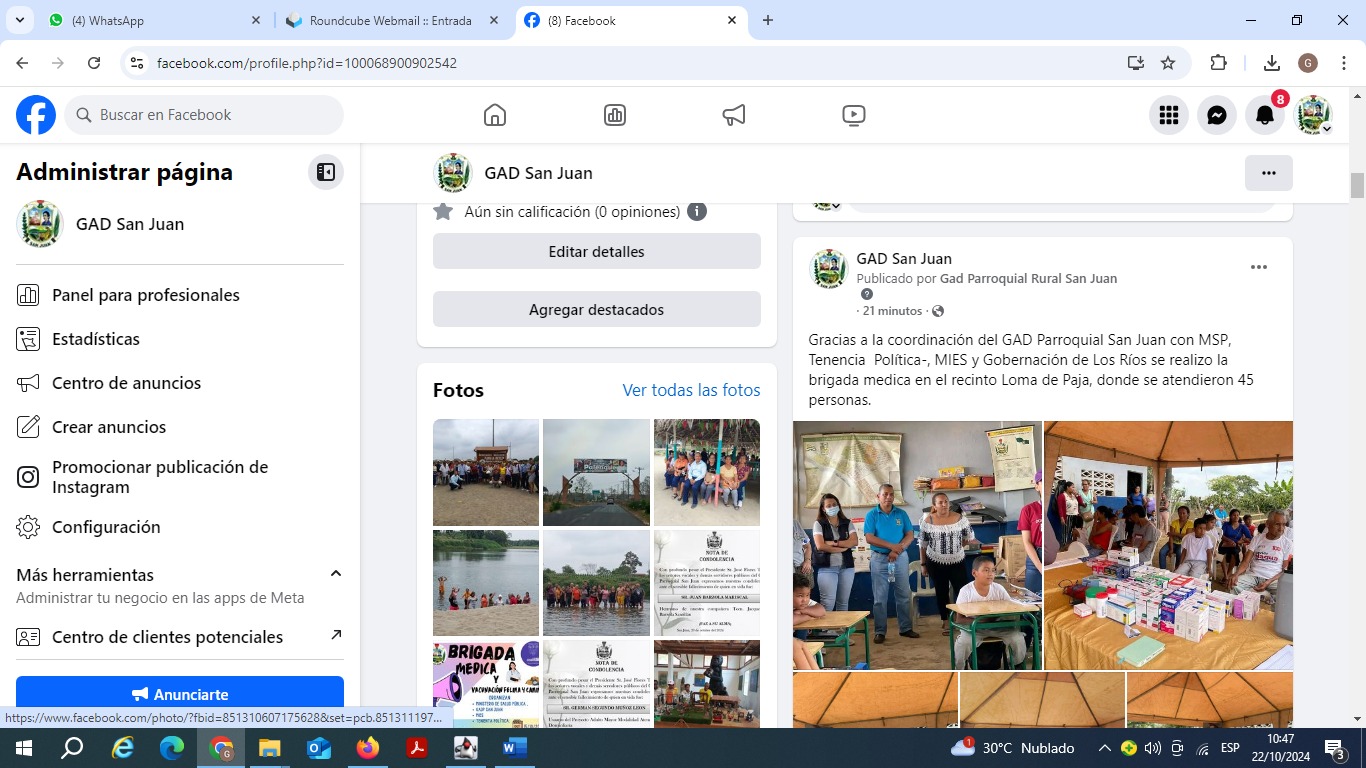The width and height of the screenshot is (1366, 768).
Task: Open Messenger chats icon
Action: click(1217, 115)
